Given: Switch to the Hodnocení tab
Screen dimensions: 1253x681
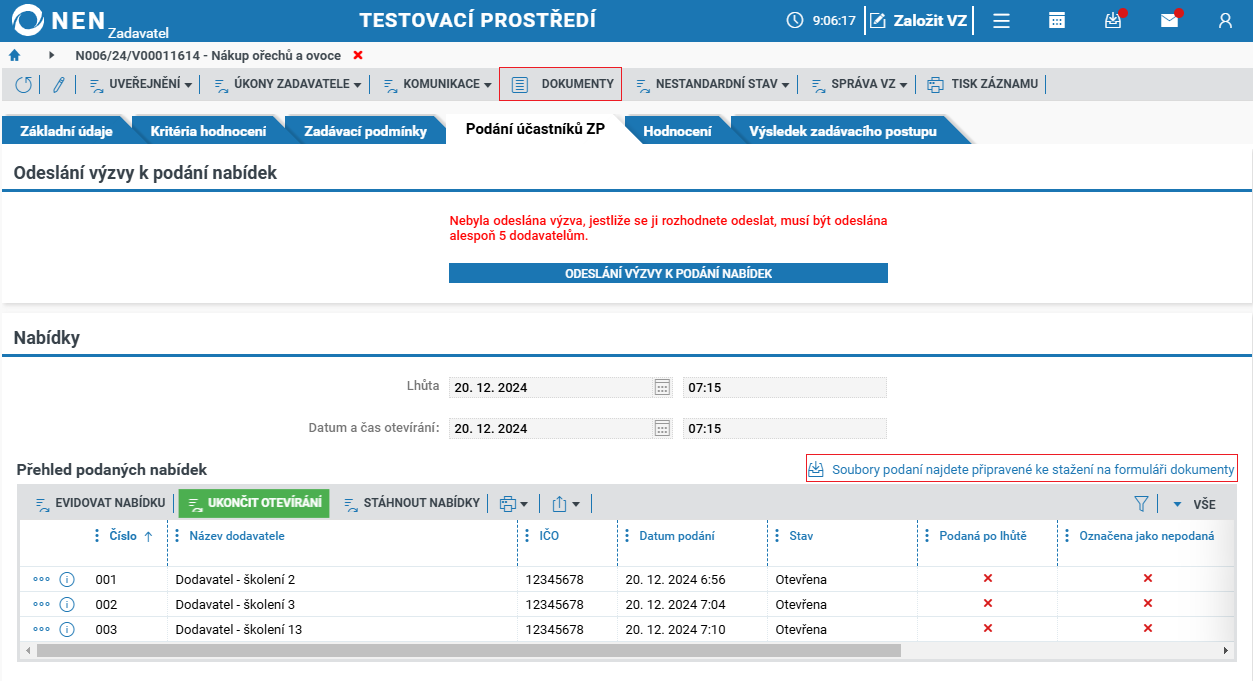Looking at the screenshot, I should [x=677, y=131].
